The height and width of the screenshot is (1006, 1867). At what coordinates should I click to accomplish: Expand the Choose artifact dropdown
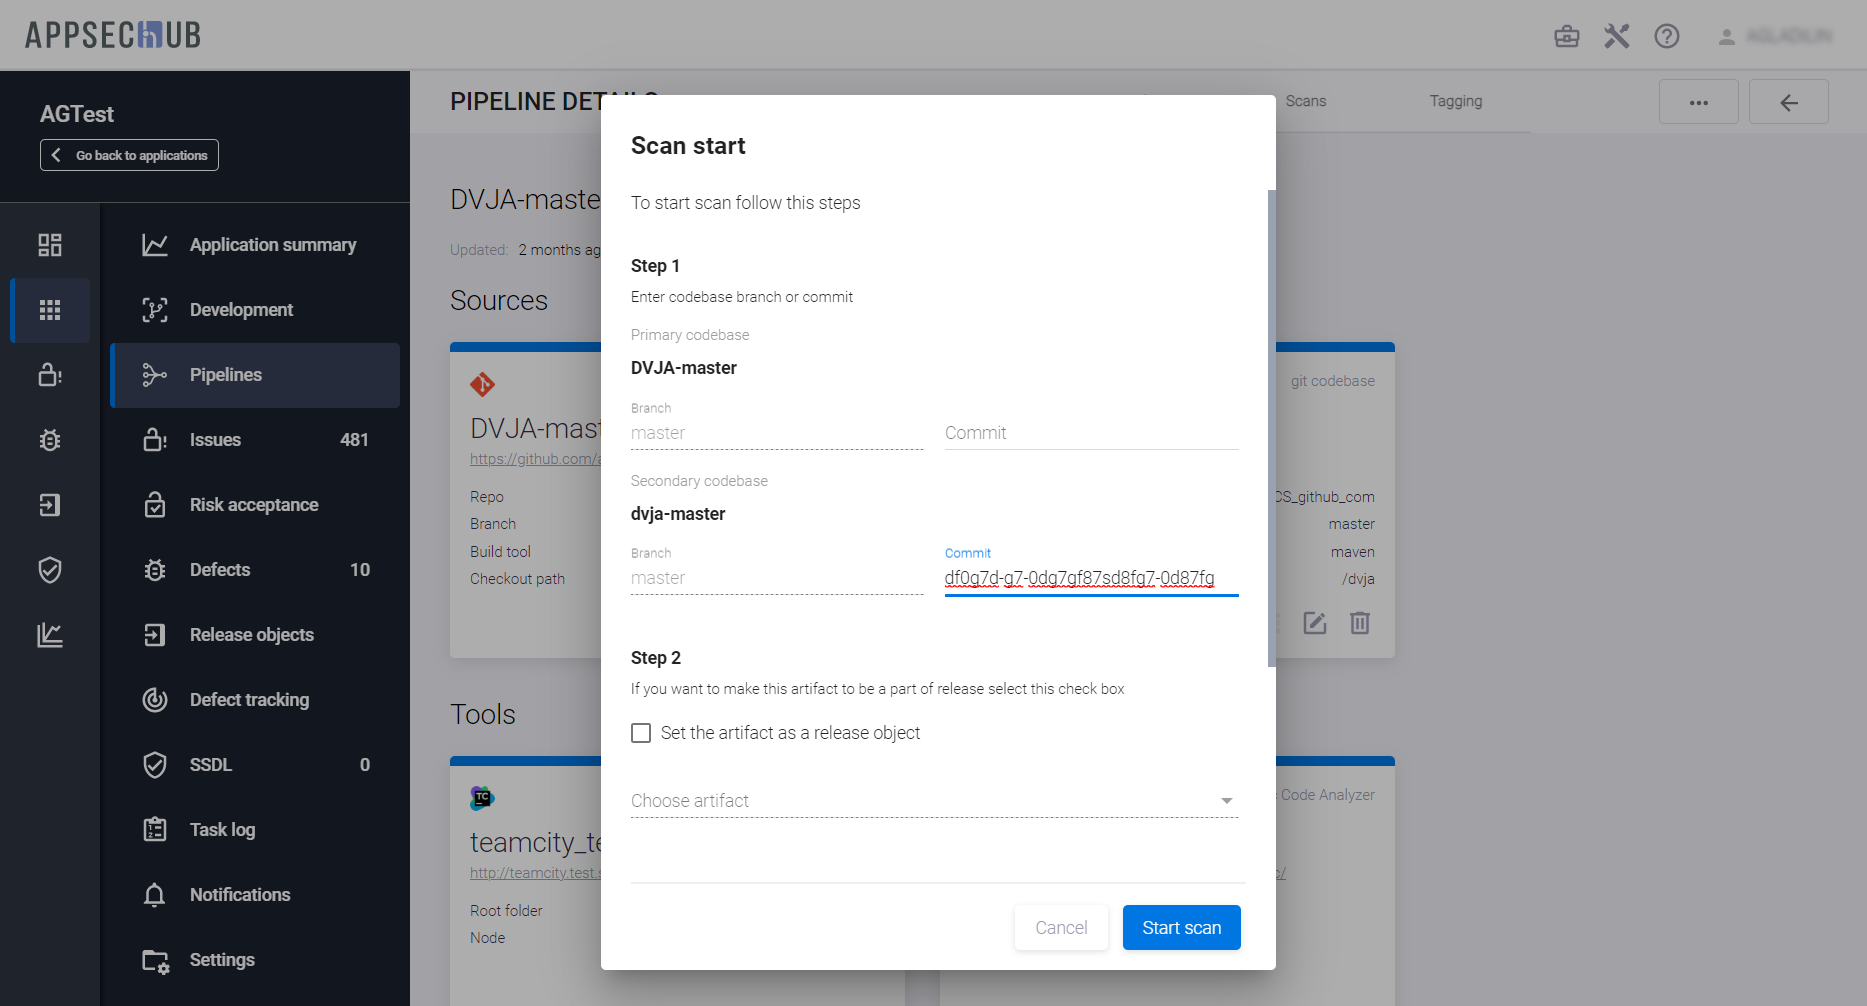(x=934, y=801)
